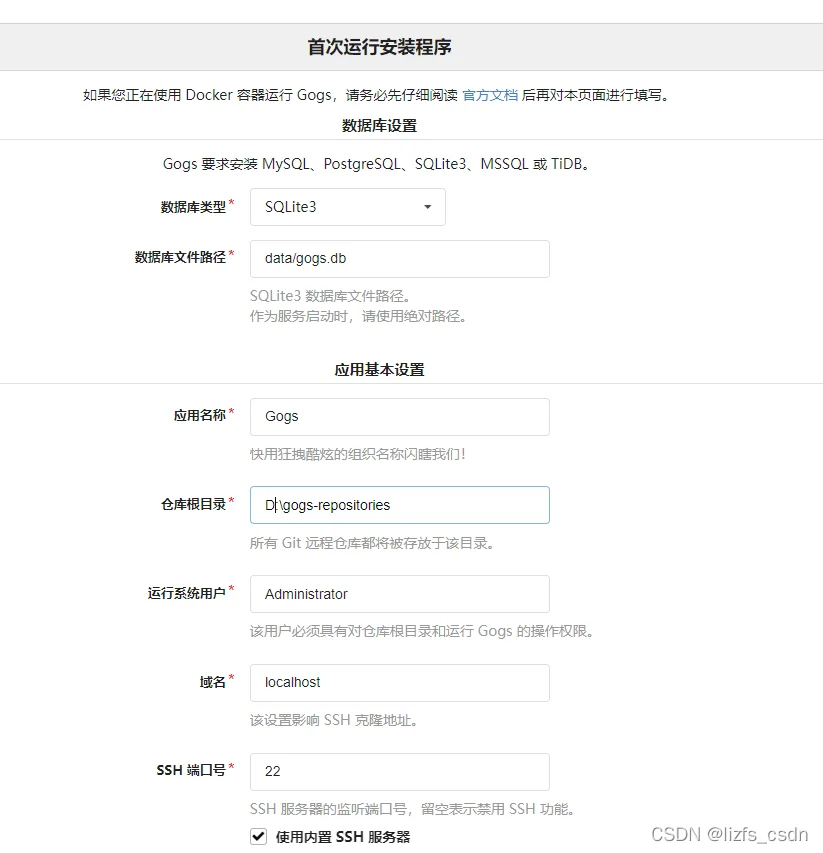Click the 数据库文件路径 label
Viewport: 823px width, 853px height.
[180, 257]
